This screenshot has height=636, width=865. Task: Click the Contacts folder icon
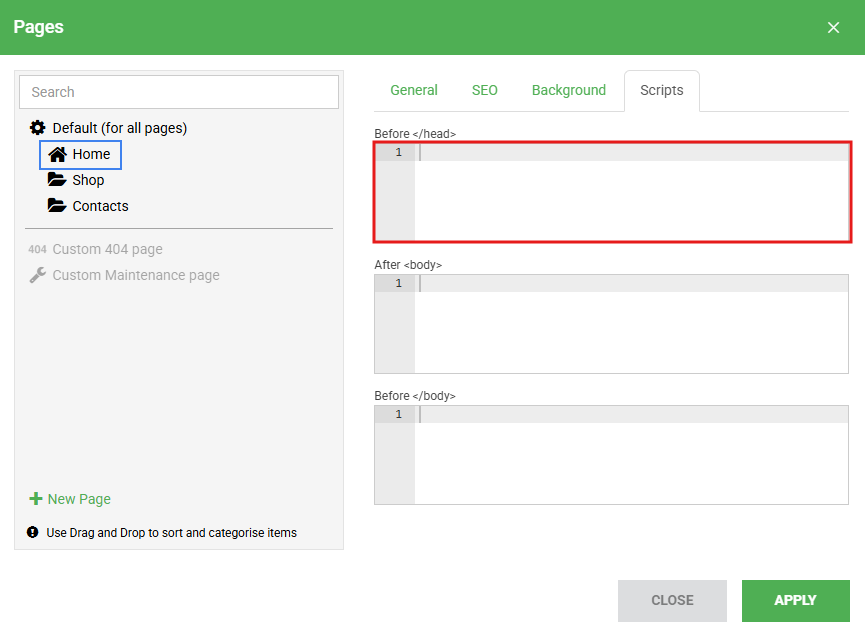pyautogui.click(x=57, y=206)
